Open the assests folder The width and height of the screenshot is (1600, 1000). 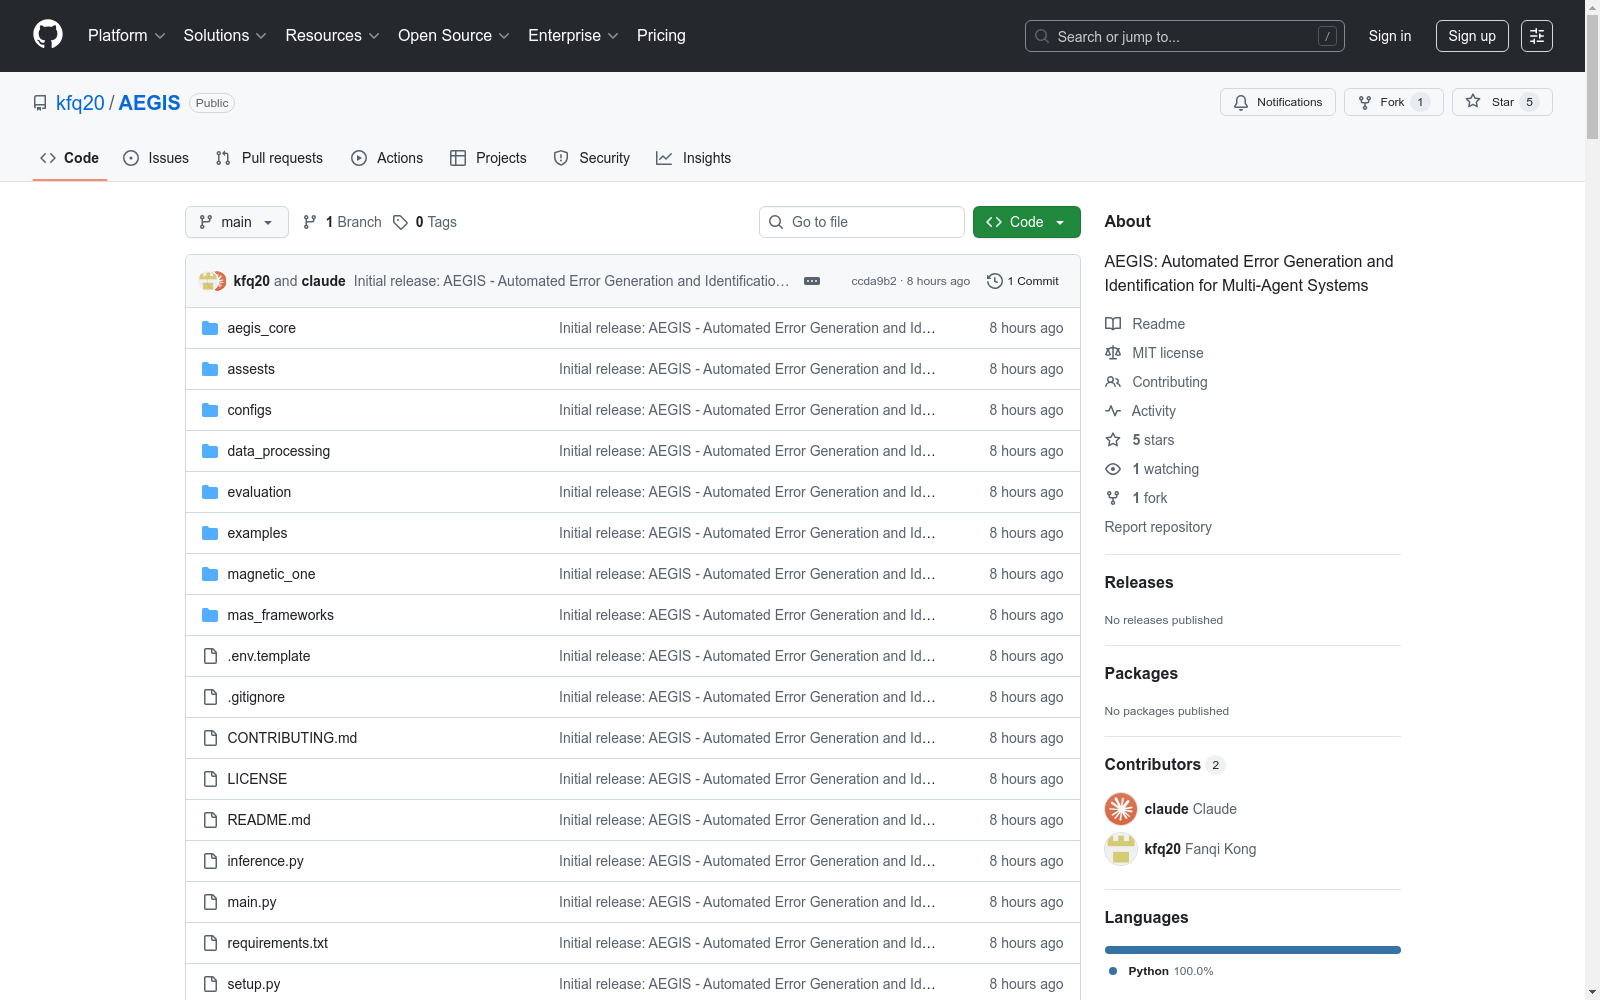coord(250,369)
